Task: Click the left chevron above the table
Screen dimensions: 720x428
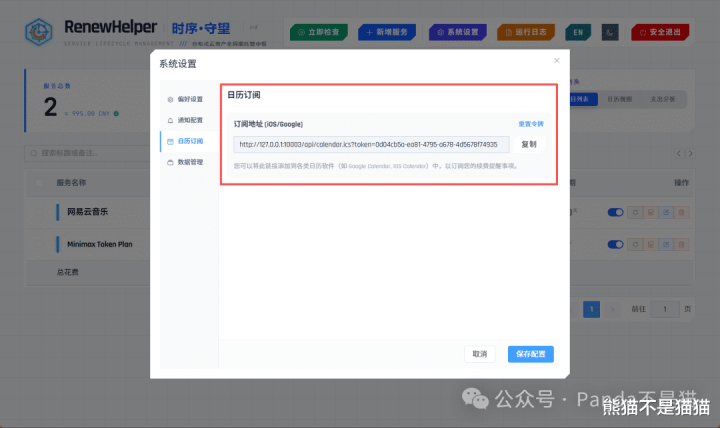Action: [679, 153]
